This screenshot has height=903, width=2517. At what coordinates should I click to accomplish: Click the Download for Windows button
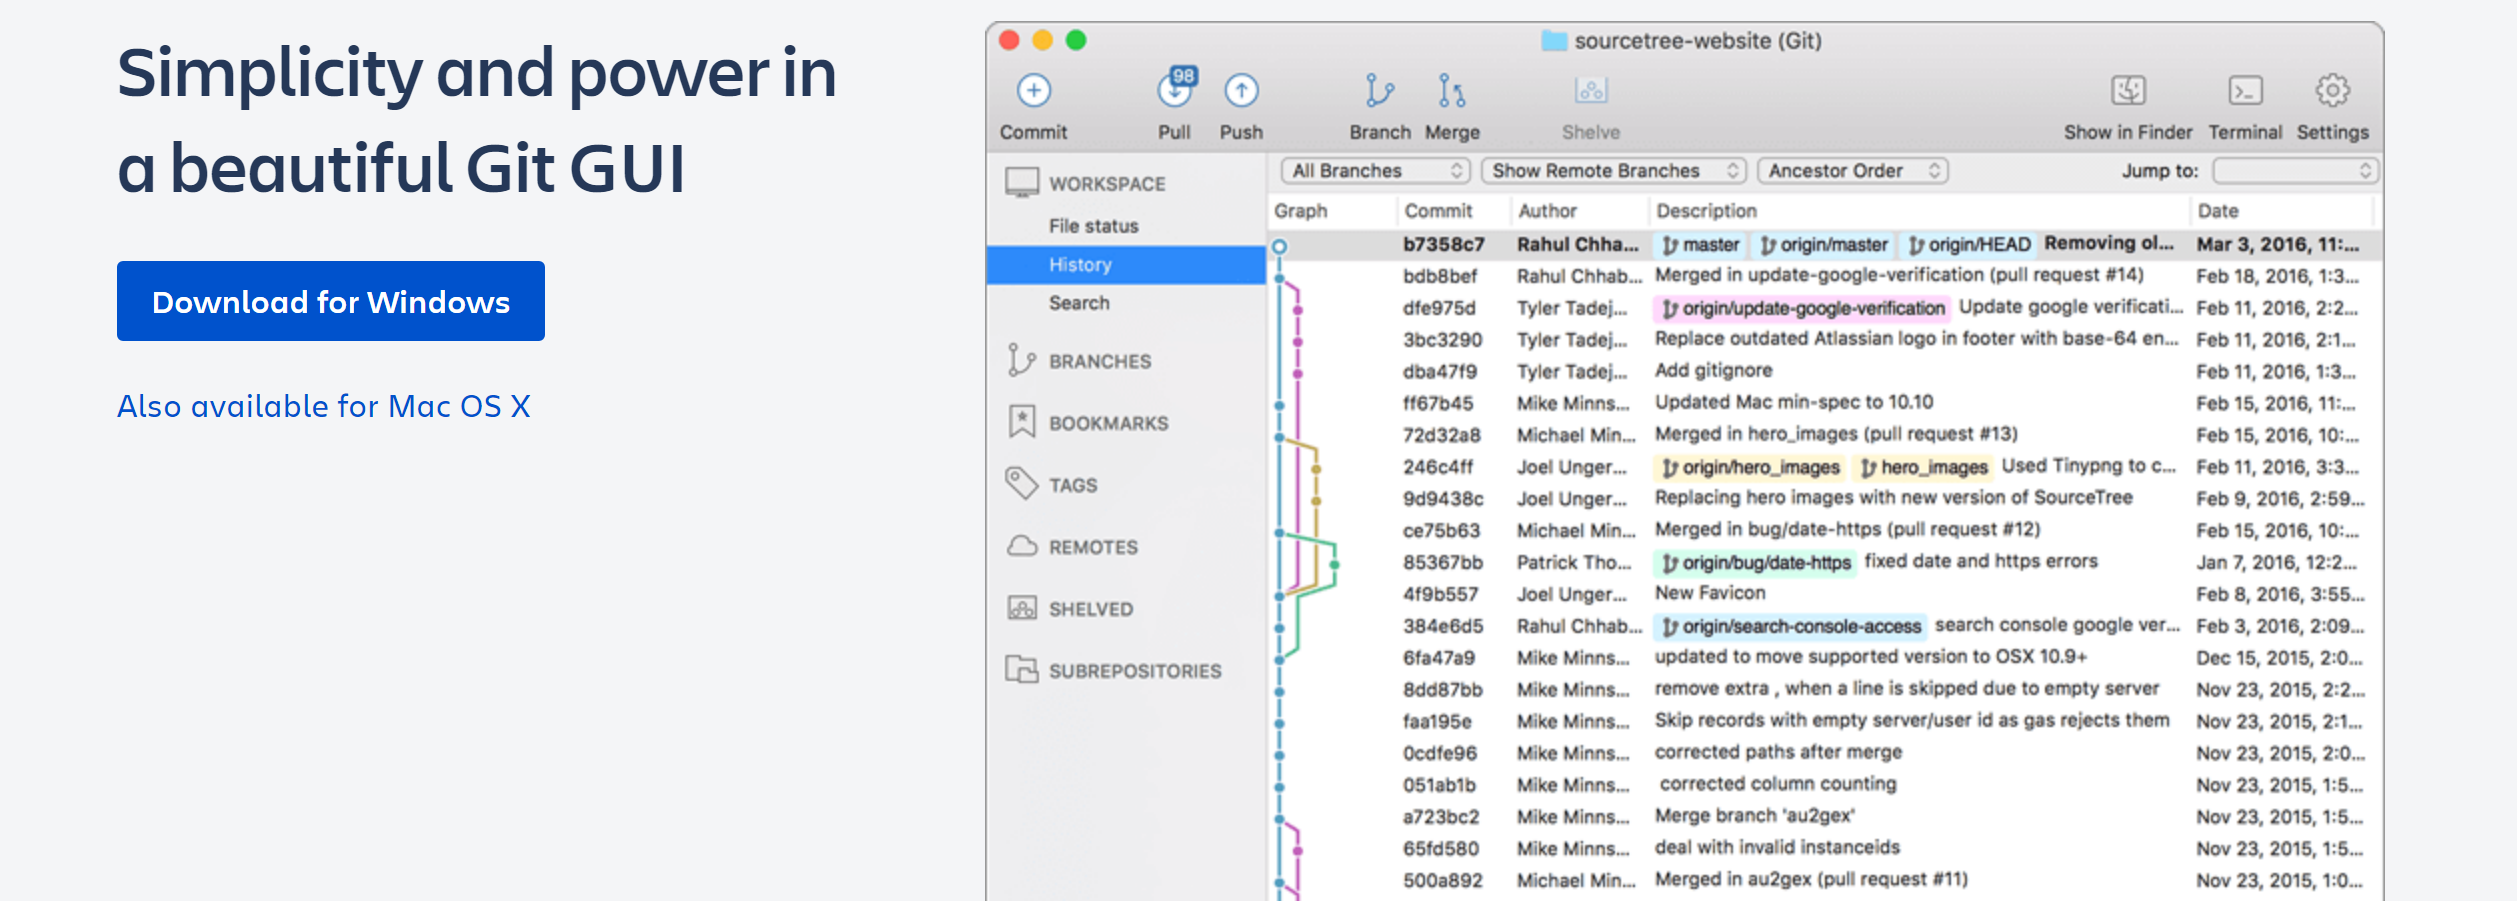pyautogui.click(x=331, y=301)
